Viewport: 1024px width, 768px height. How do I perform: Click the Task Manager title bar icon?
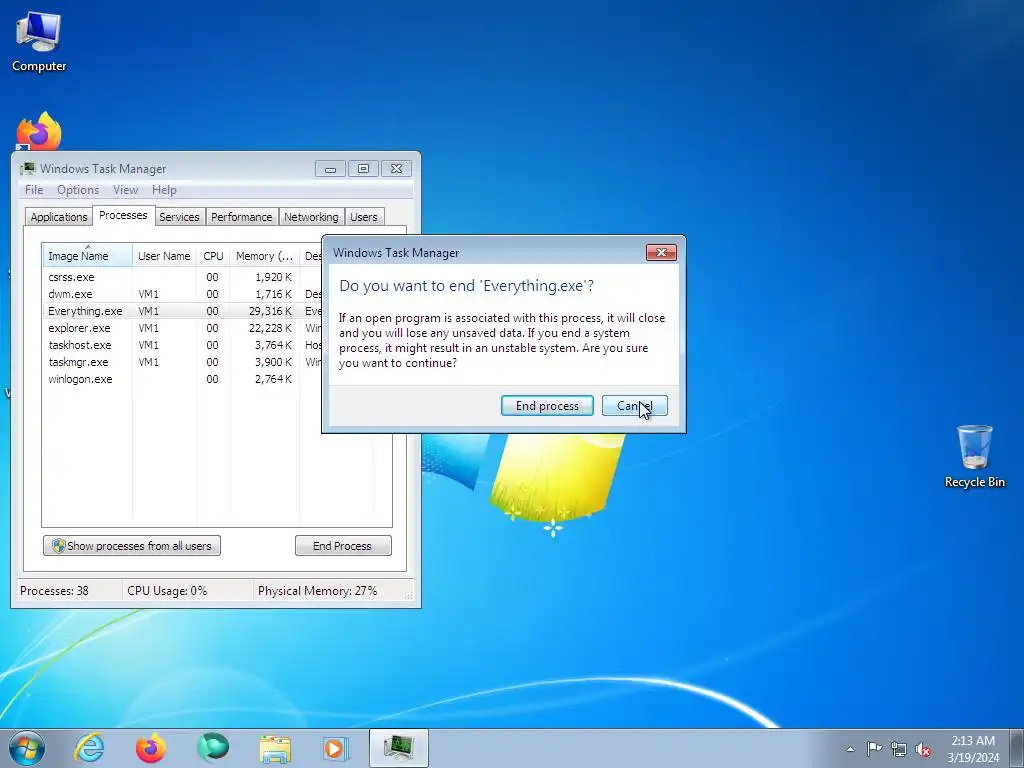pyautogui.click(x=27, y=168)
